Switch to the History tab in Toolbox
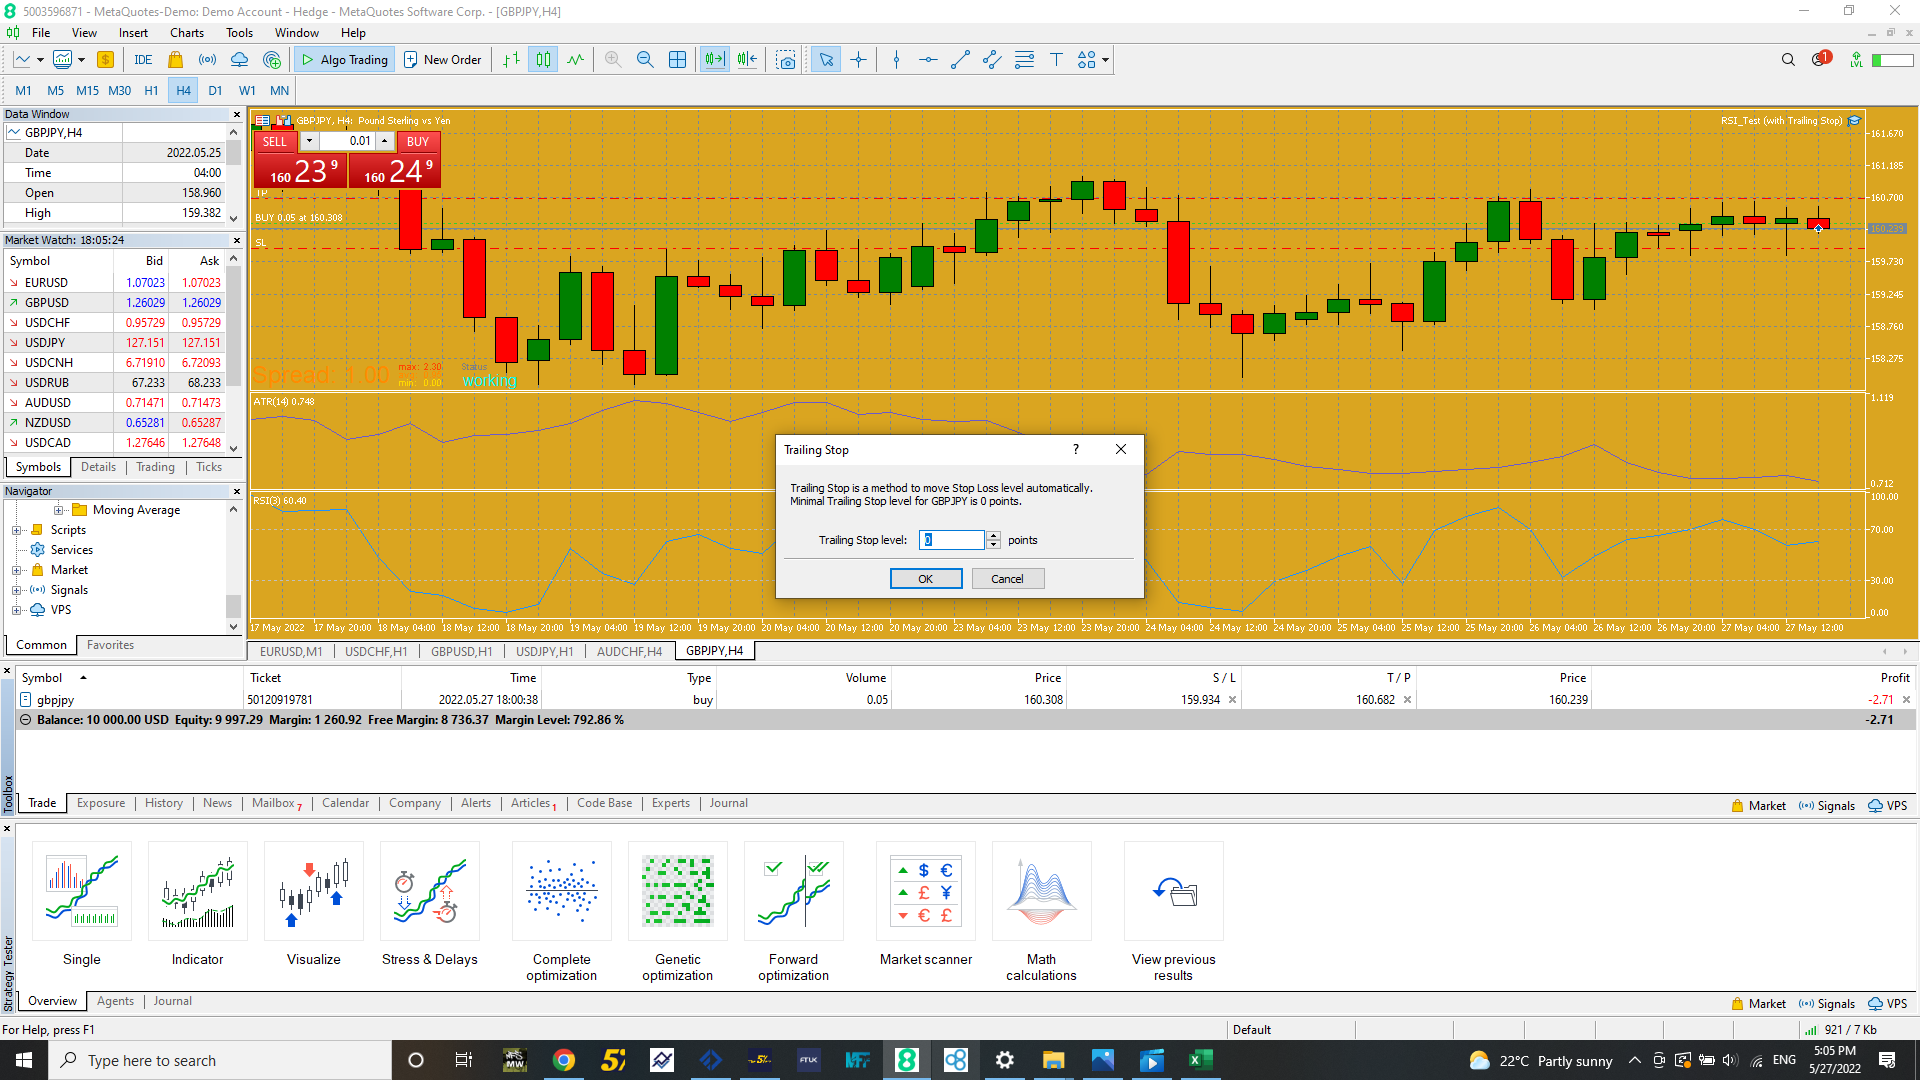Screen dimensions: 1920x1080 pos(164,803)
